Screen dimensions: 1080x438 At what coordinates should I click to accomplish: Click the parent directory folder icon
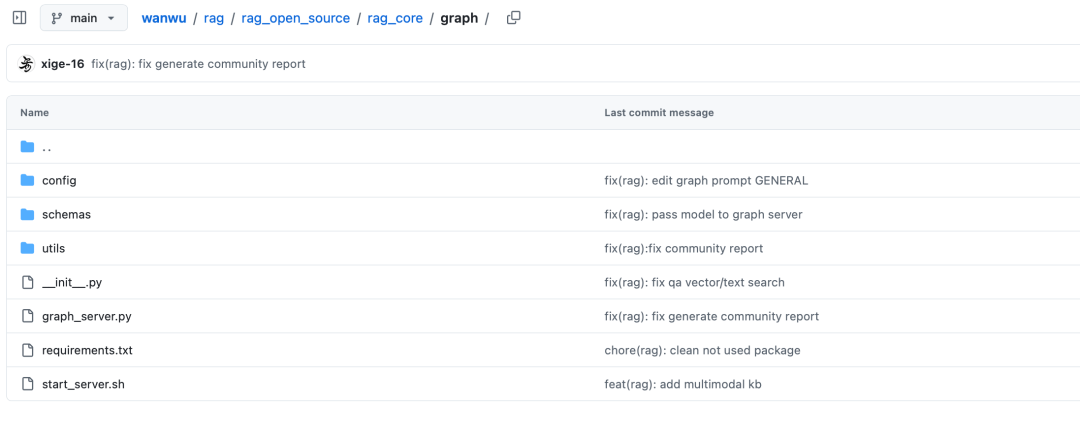[x=28, y=147]
